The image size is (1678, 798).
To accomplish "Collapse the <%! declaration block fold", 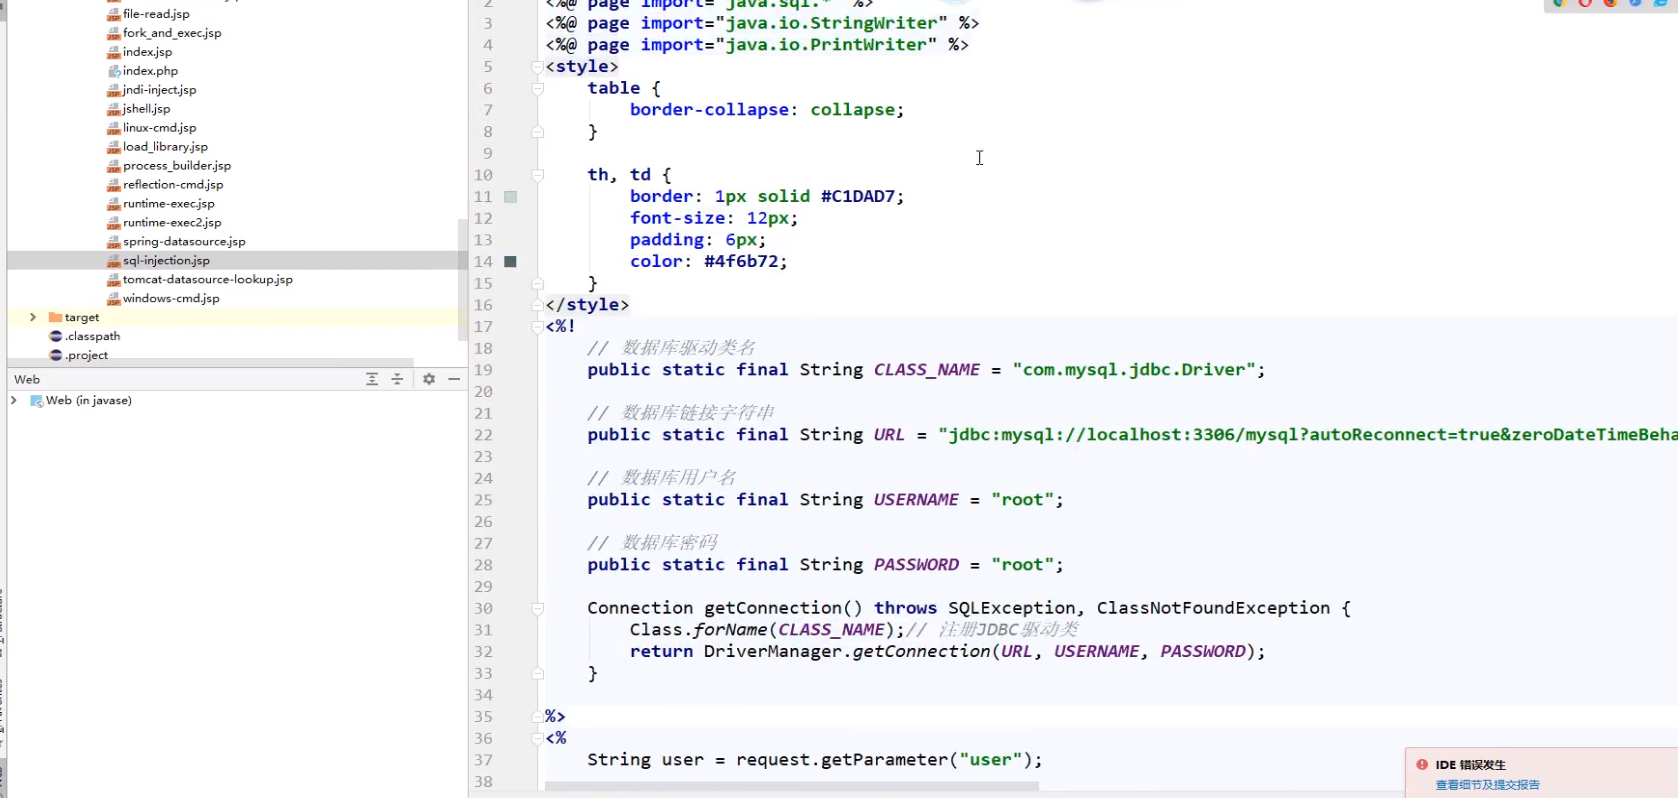I will [x=537, y=327].
